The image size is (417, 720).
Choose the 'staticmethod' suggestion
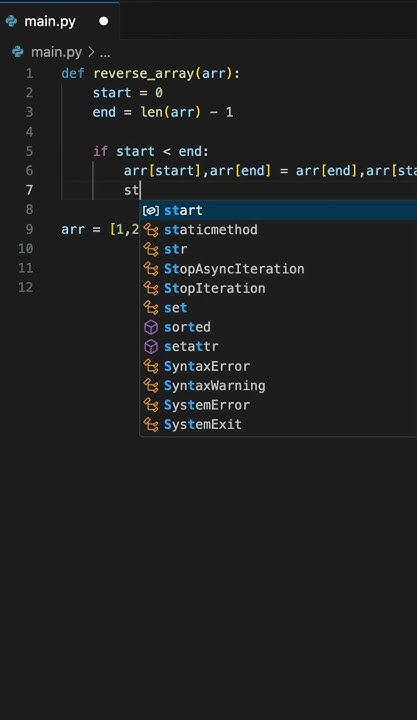(278, 230)
